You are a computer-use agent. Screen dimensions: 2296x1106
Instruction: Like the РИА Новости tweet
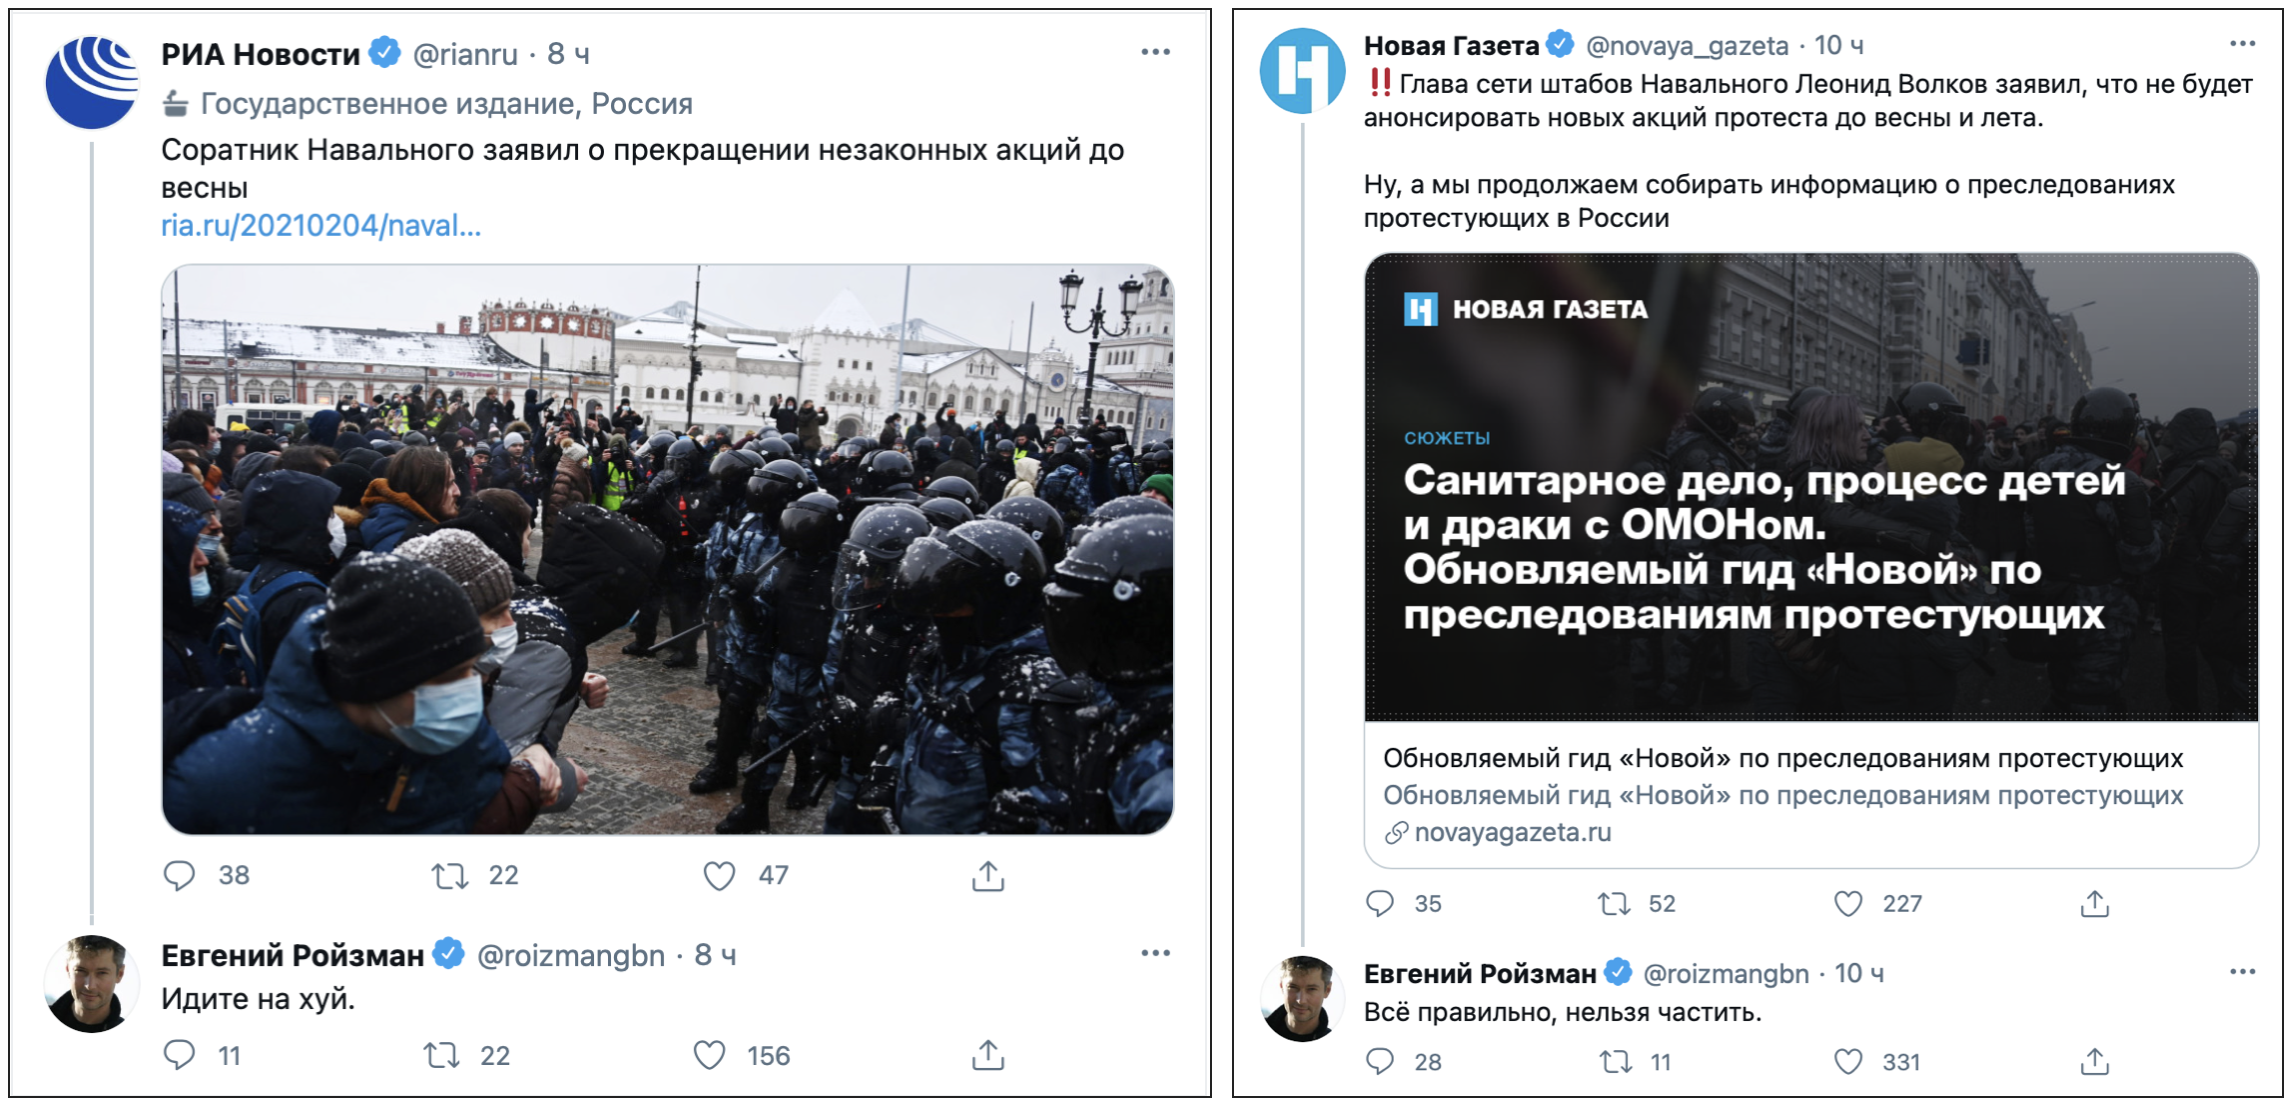click(x=719, y=876)
